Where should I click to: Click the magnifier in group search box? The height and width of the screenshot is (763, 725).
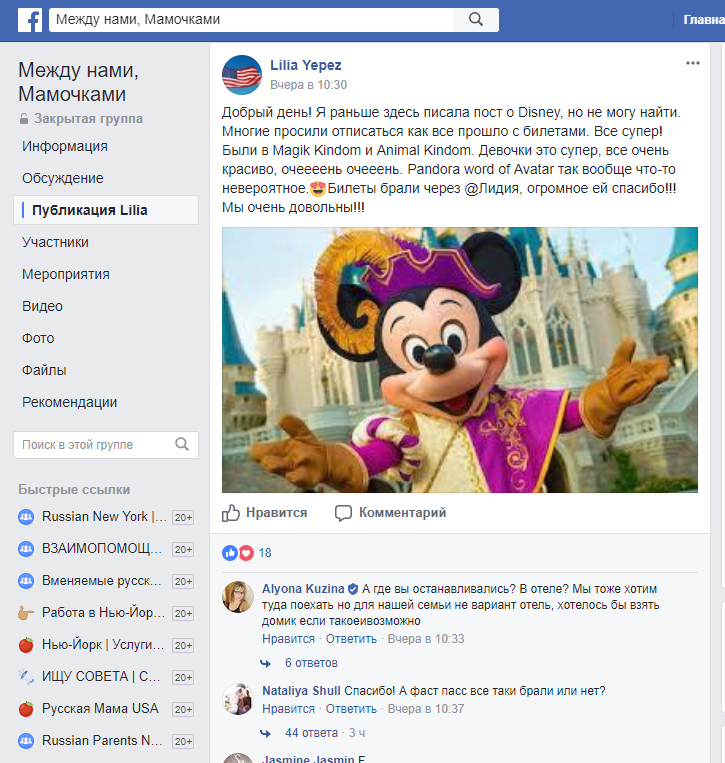(182, 445)
